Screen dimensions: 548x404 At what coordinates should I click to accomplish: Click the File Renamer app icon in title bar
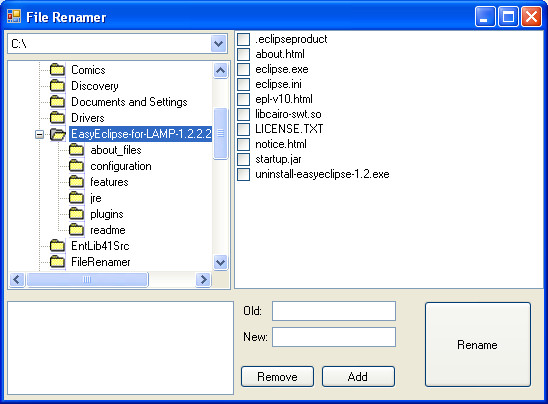click(14, 16)
